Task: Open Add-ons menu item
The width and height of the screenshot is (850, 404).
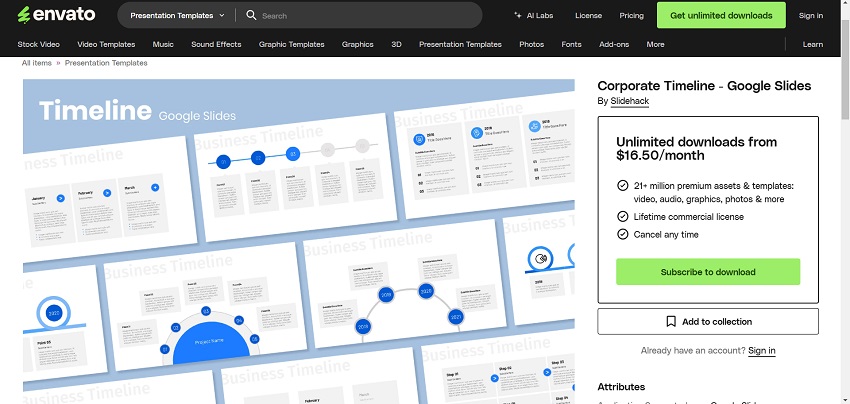Action: point(614,44)
